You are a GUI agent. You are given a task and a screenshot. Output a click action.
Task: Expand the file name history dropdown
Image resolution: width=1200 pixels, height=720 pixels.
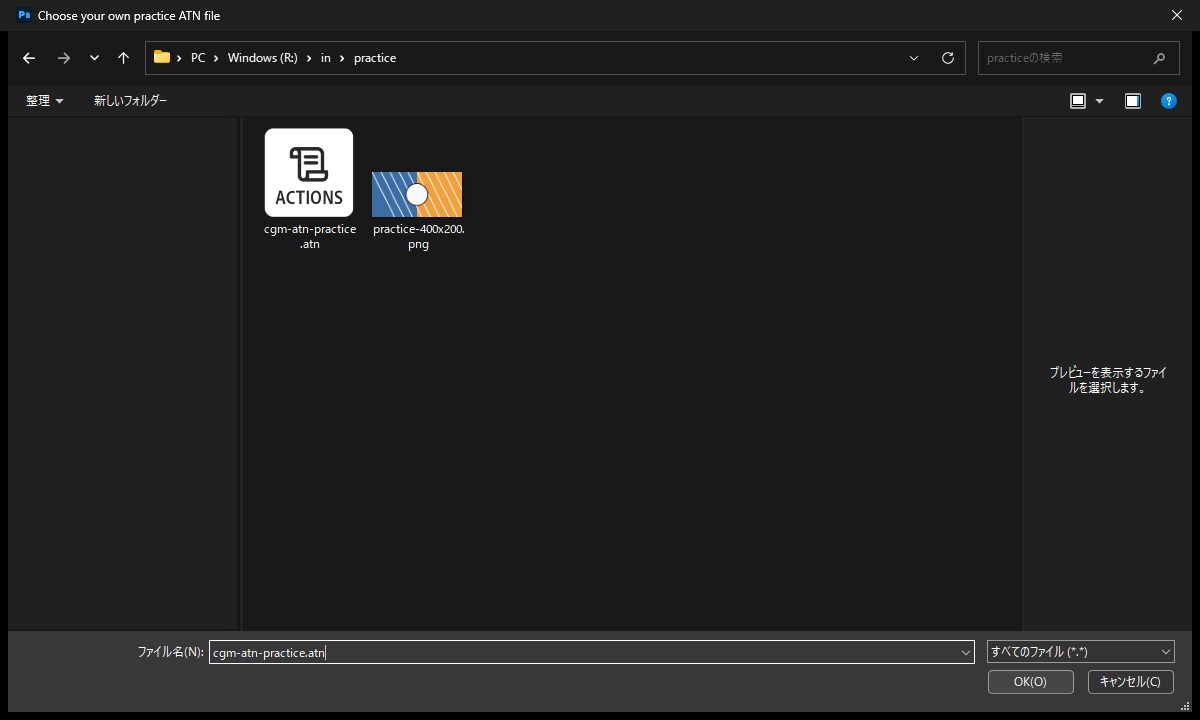pyautogui.click(x=965, y=652)
